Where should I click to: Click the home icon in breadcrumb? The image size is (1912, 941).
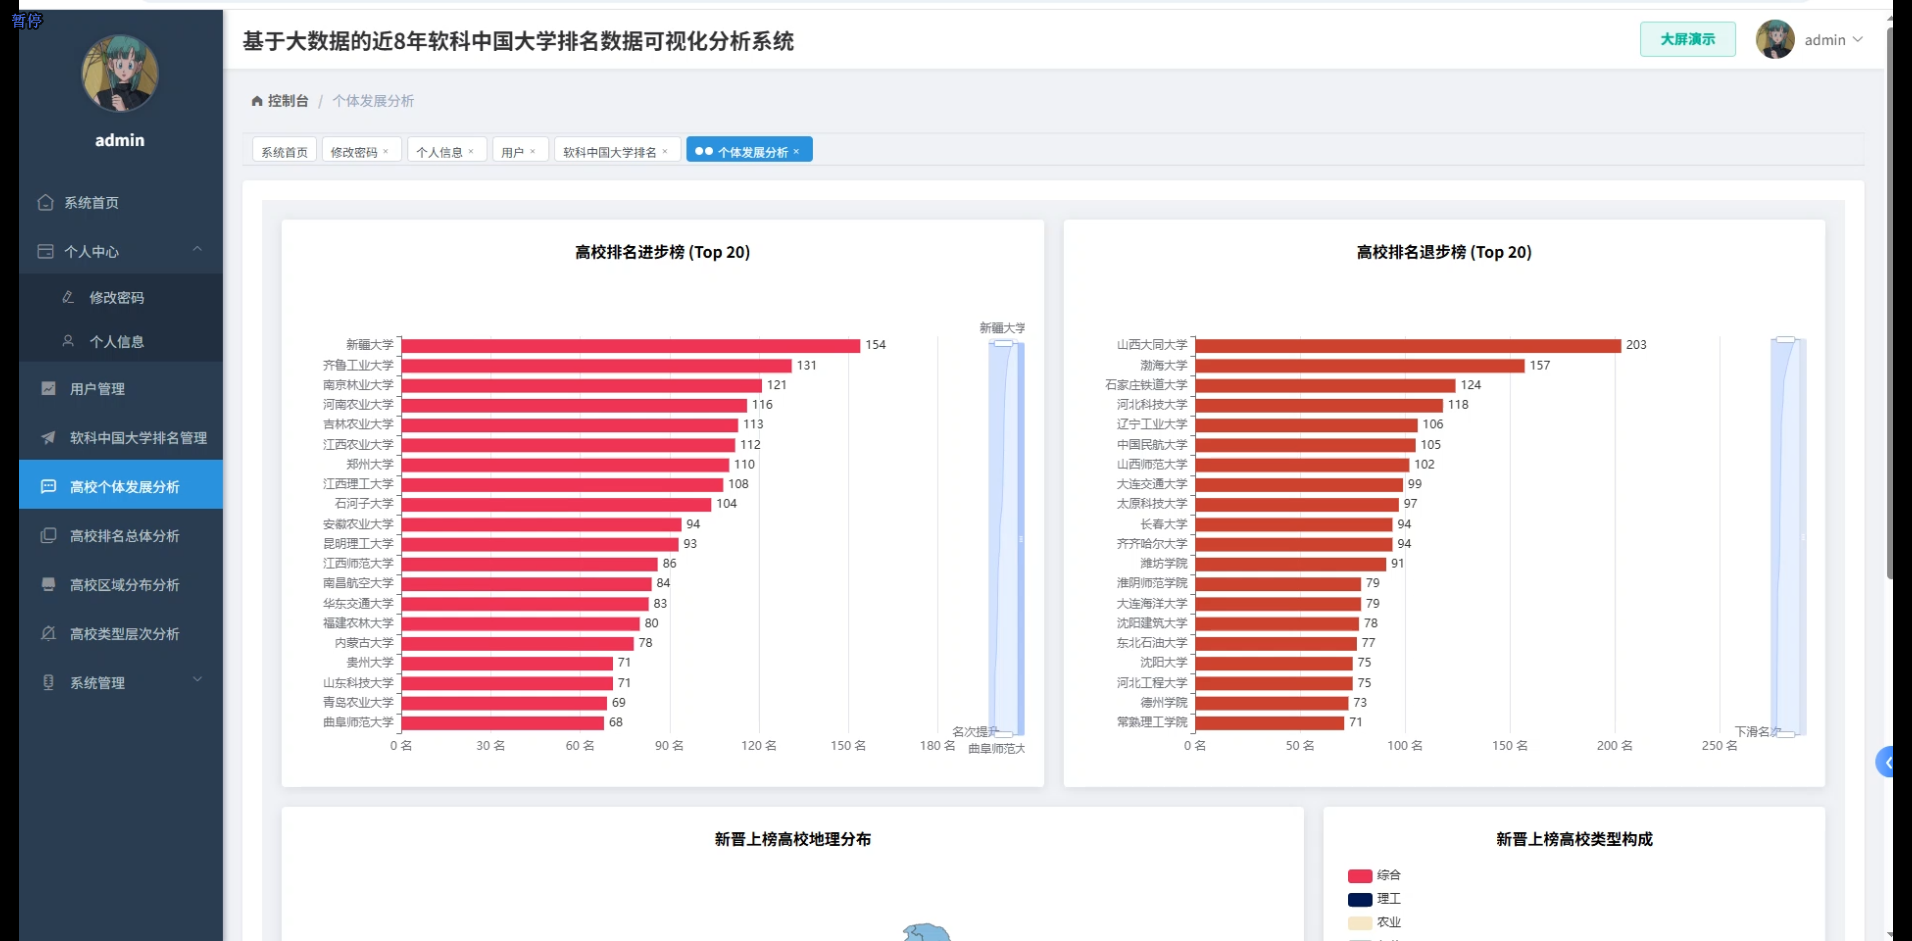point(257,101)
